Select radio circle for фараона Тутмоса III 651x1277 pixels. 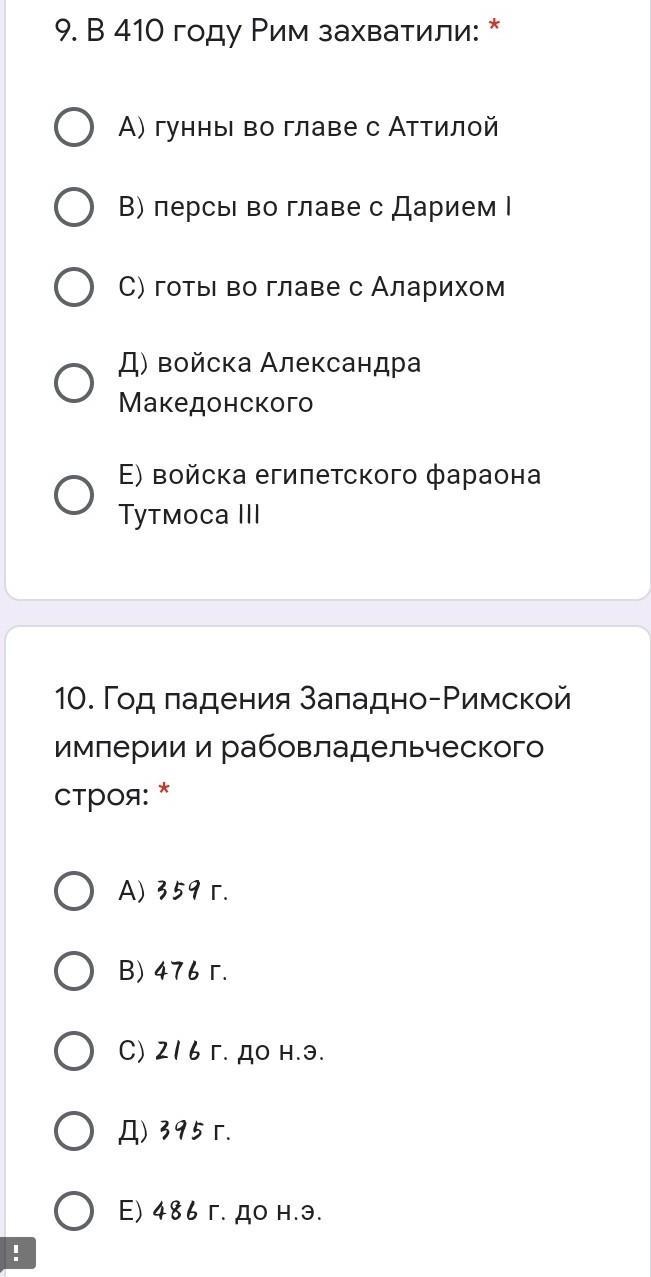[73, 494]
